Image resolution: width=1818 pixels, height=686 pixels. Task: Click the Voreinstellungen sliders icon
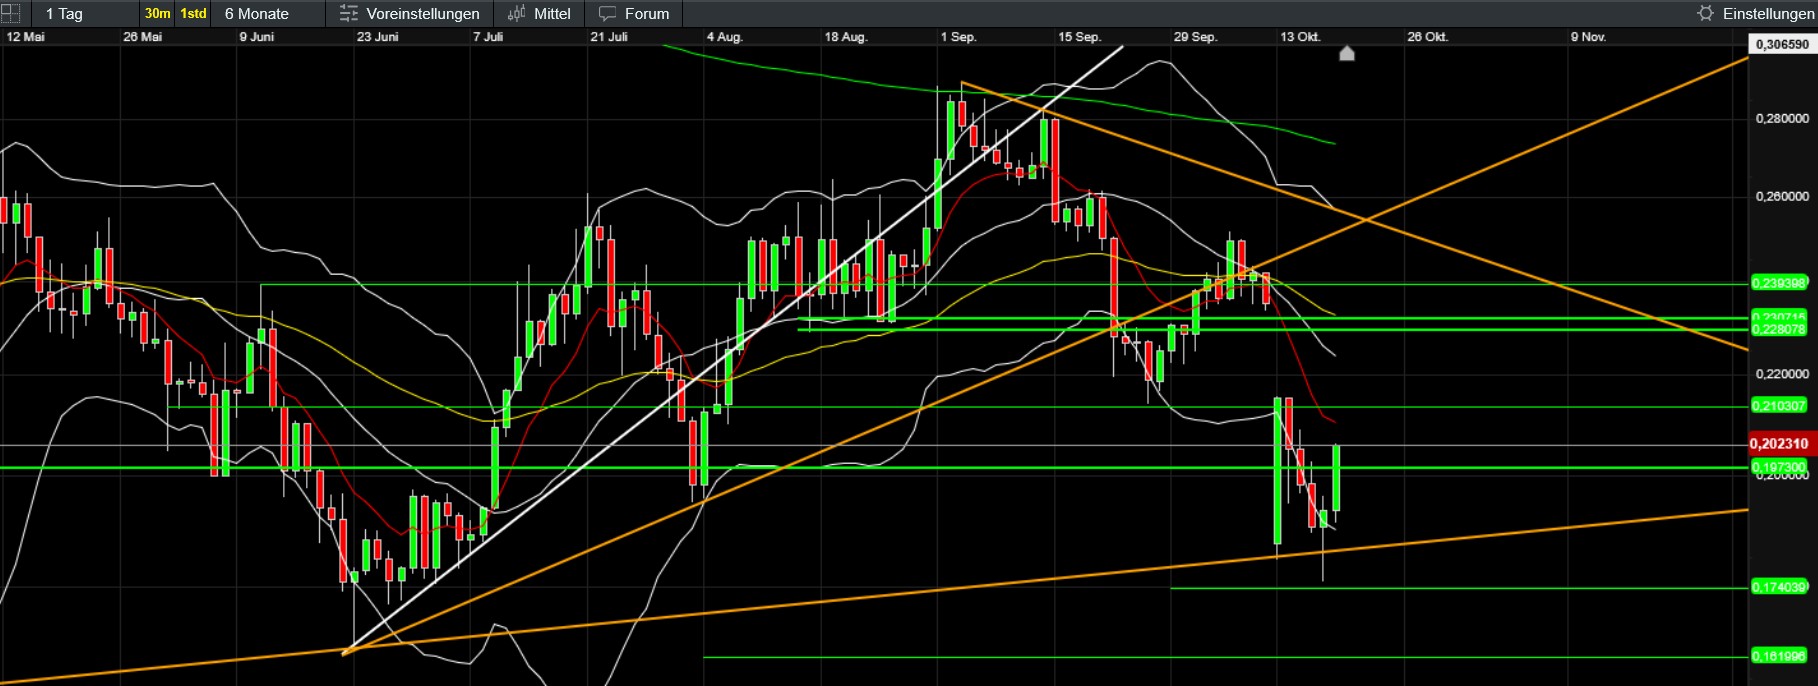pyautogui.click(x=348, y=14)
